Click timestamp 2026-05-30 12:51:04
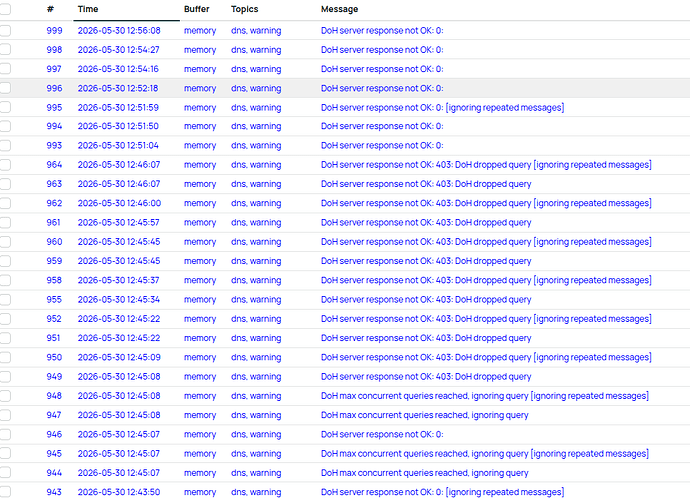Viewport: 690px width, 498px height. tap(118, 146)
